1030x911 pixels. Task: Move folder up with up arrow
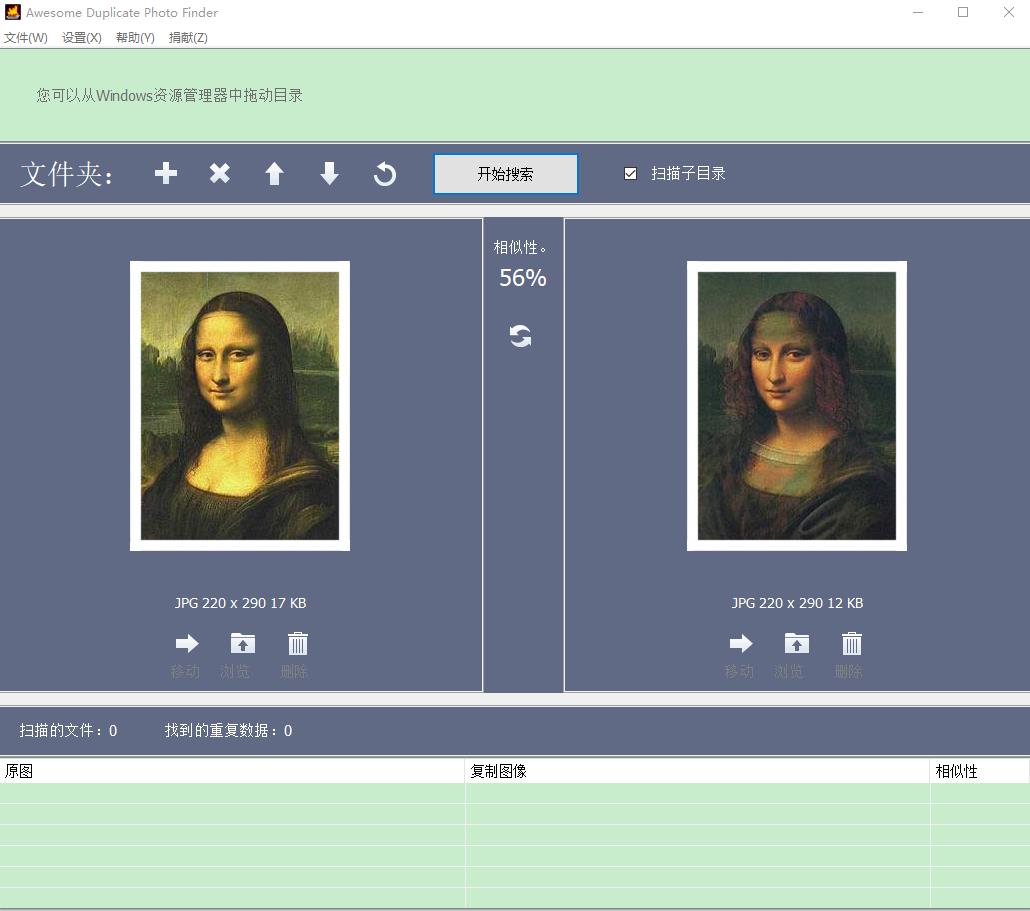point(274,174)
